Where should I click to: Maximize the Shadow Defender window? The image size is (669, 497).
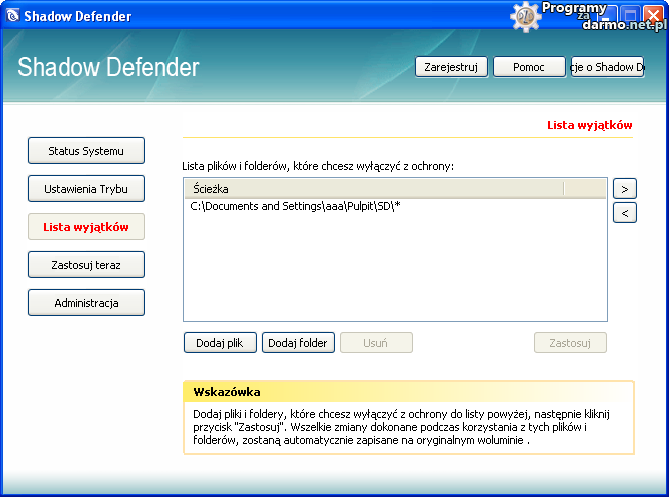tap(631, 15)
